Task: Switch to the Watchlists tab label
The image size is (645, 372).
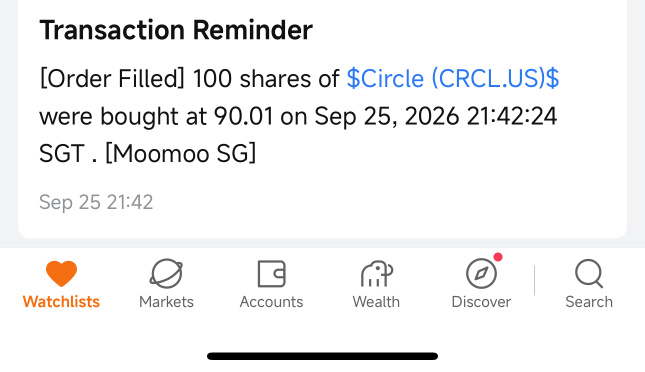Action: pyautogui.click(x=61, y=302)
